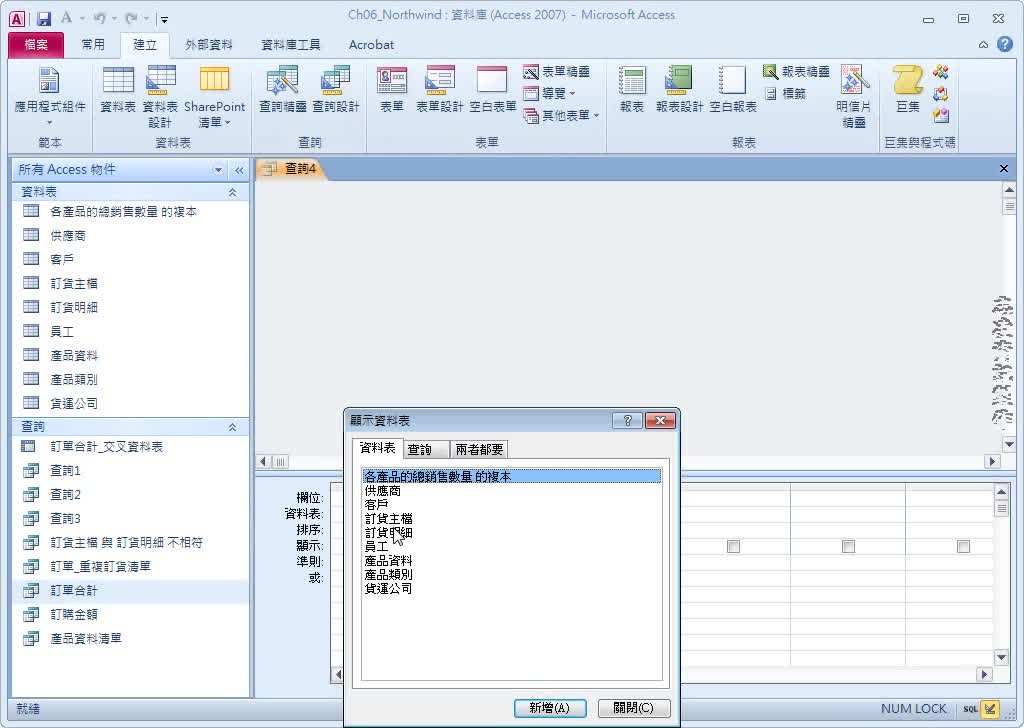
Task: Select the Queries (查詢) tab in dialog
Action: [424, 449]
